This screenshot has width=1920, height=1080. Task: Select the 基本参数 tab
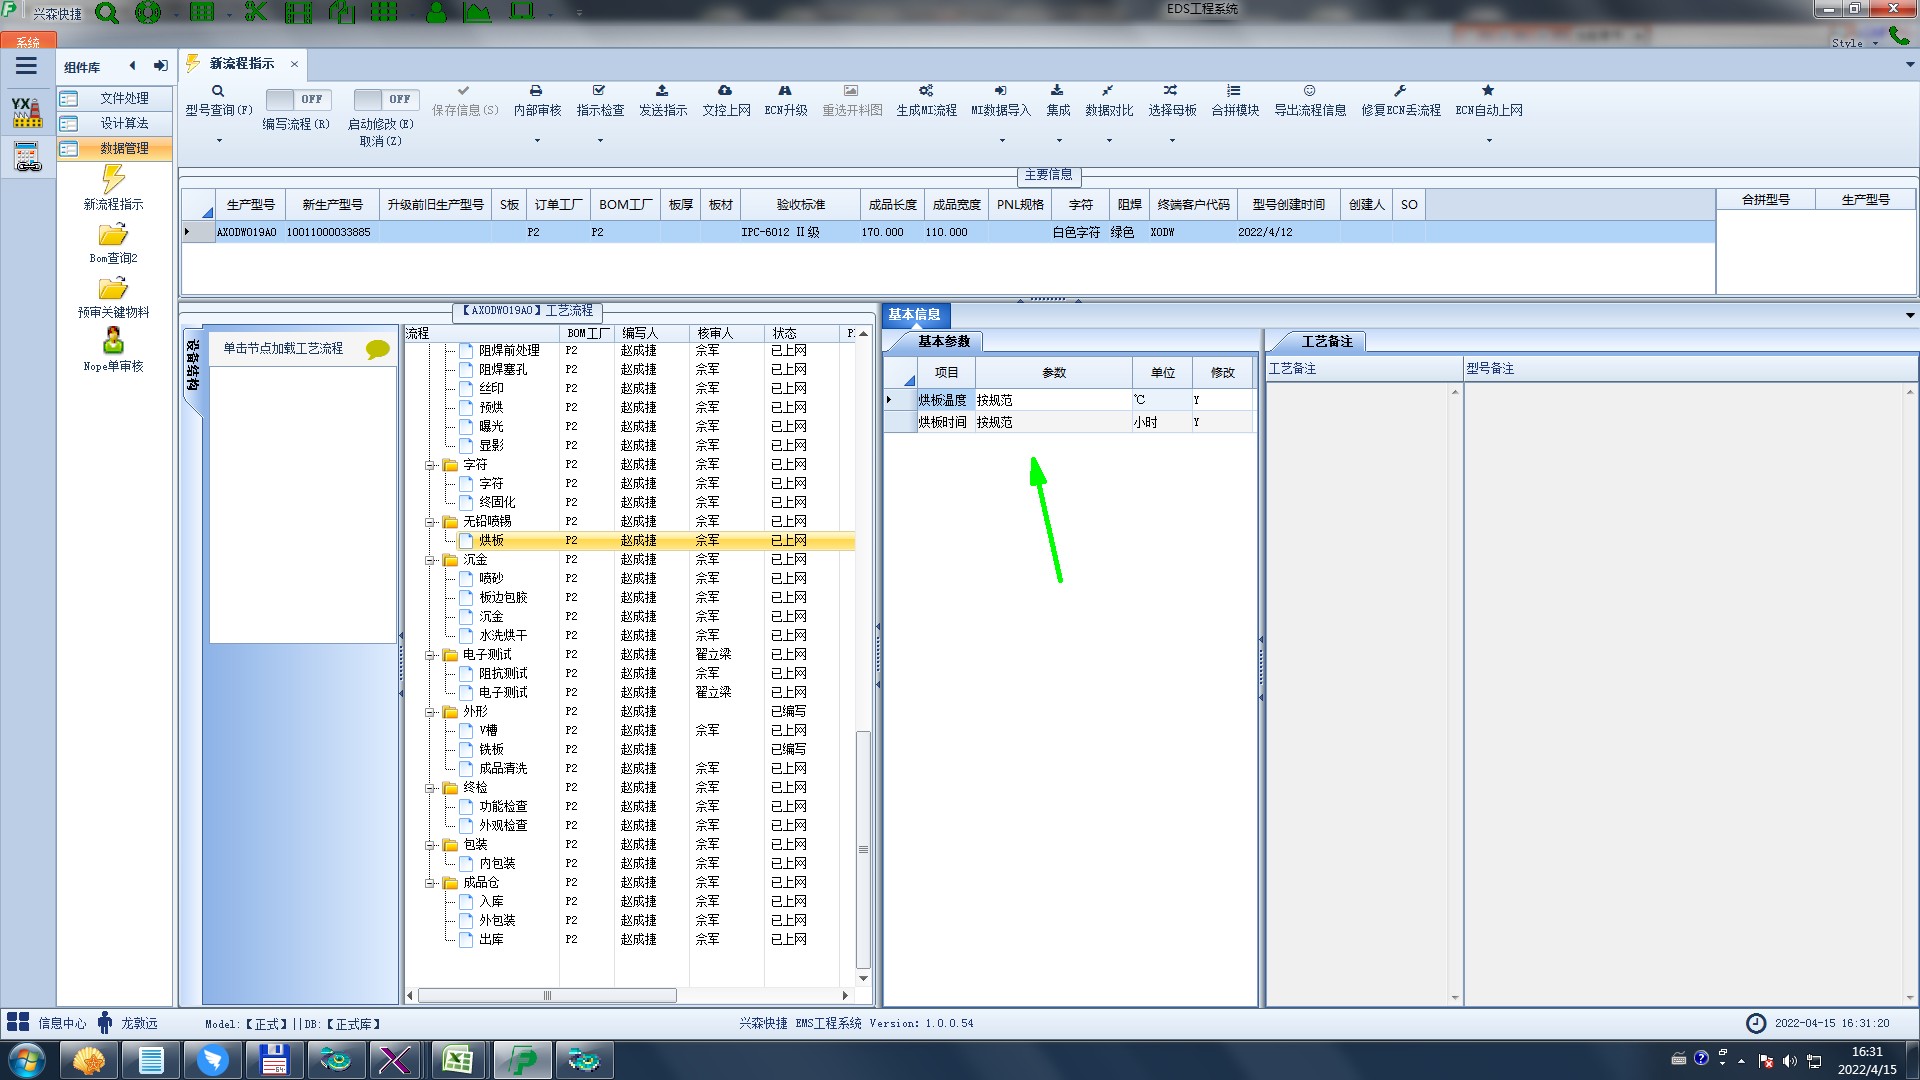[943, 341]
